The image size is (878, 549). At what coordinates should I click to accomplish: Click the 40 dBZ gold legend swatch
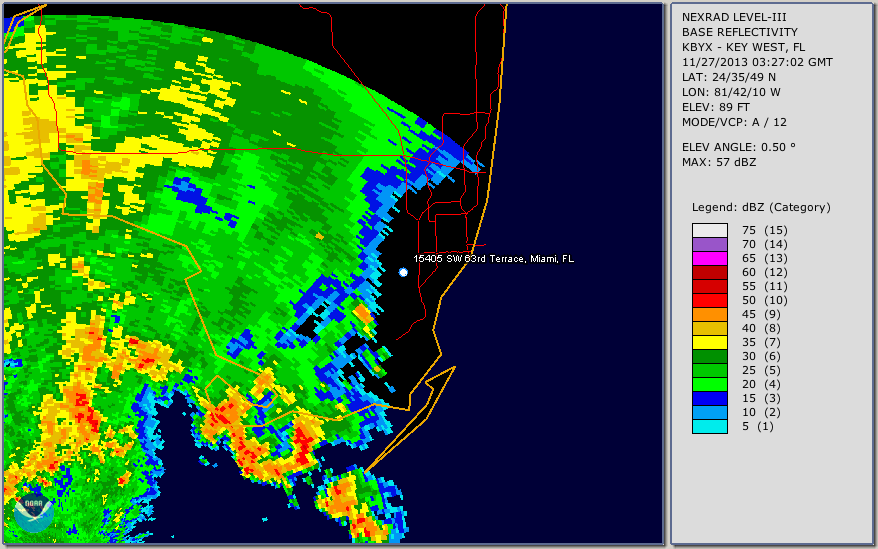point(709,328)
